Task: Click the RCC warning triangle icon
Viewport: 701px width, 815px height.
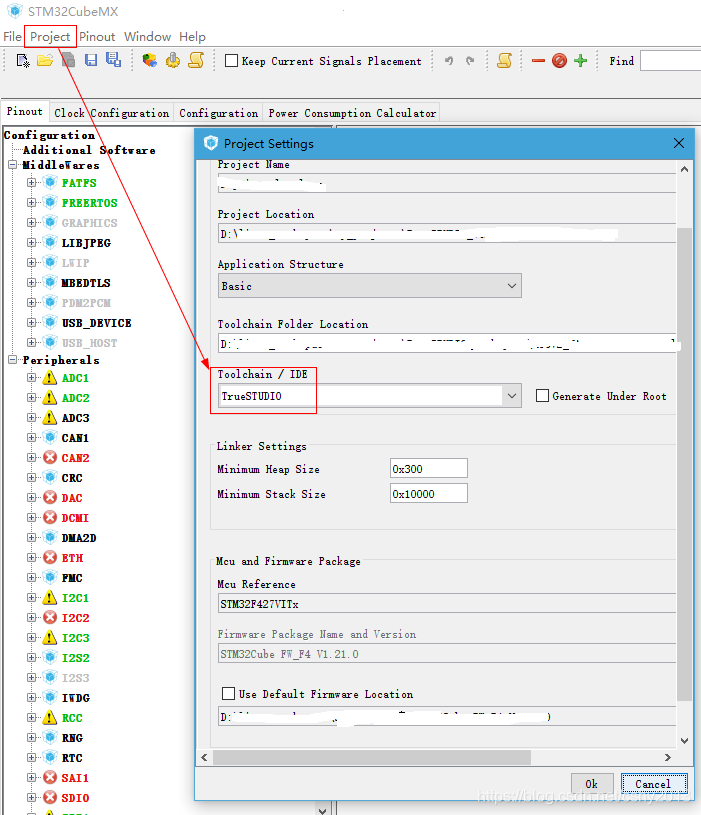Action: tap(50, 718)
